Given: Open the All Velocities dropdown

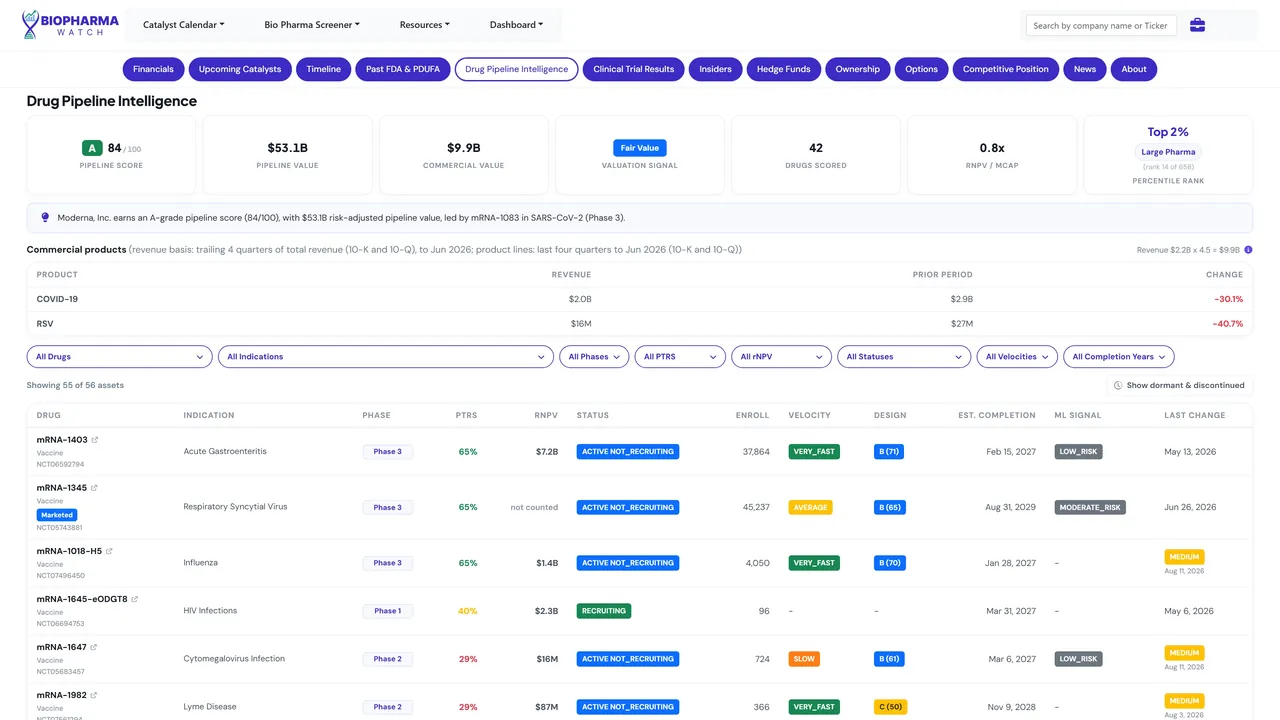Looking at the screenshot, I should 1017,357.
